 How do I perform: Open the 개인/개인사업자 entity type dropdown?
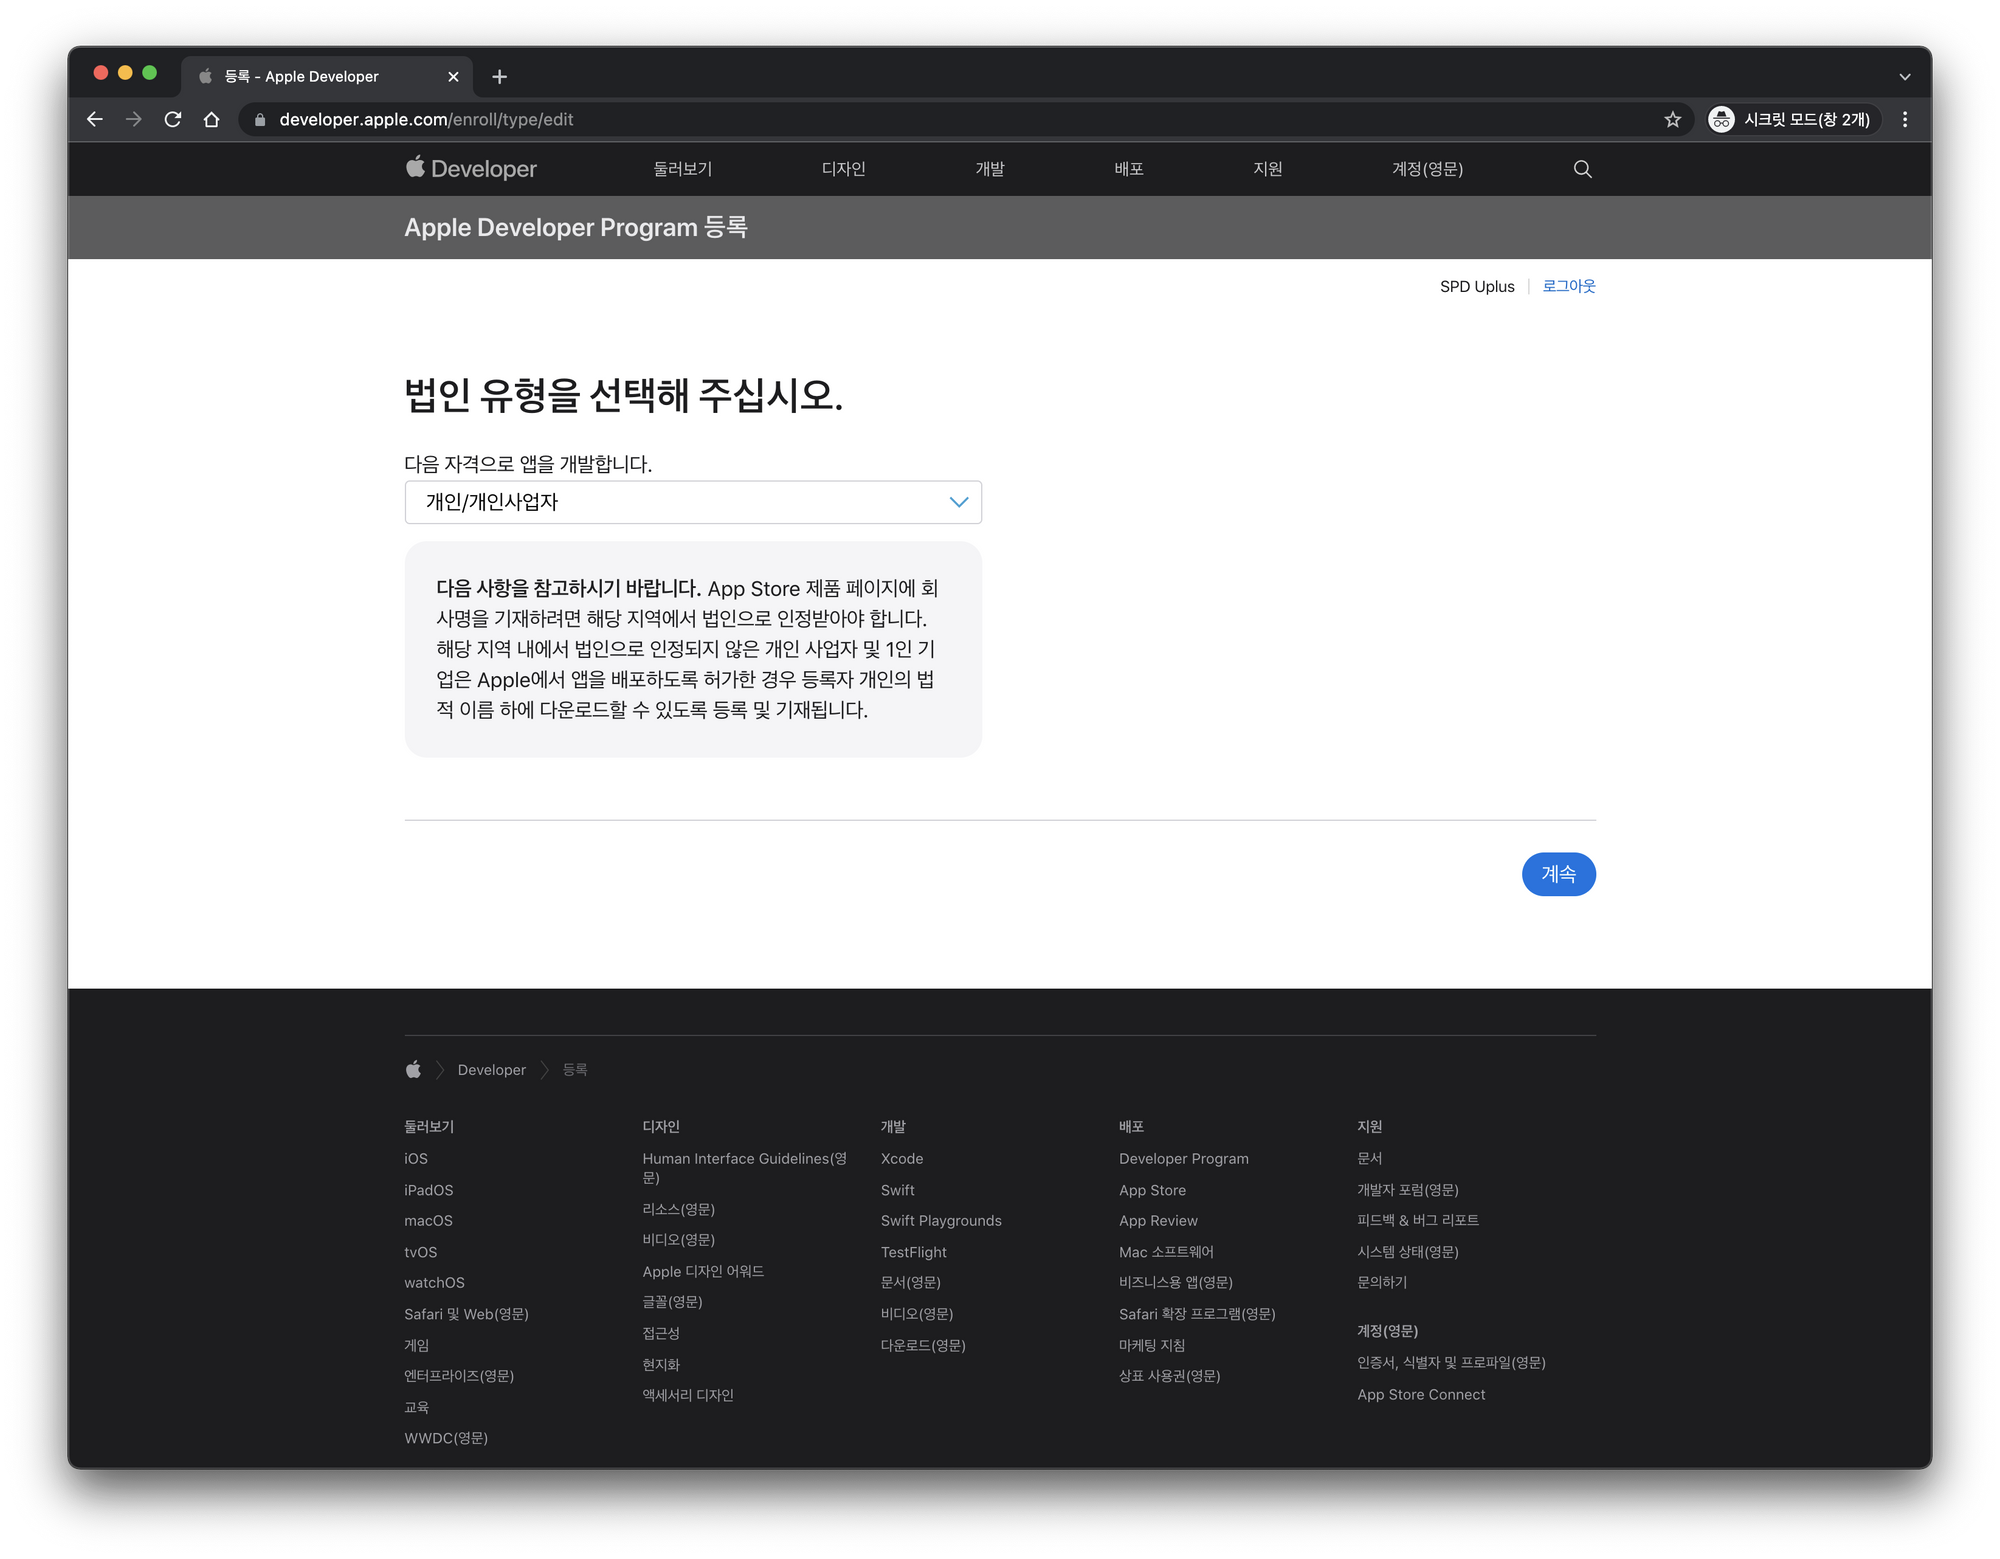693,502
